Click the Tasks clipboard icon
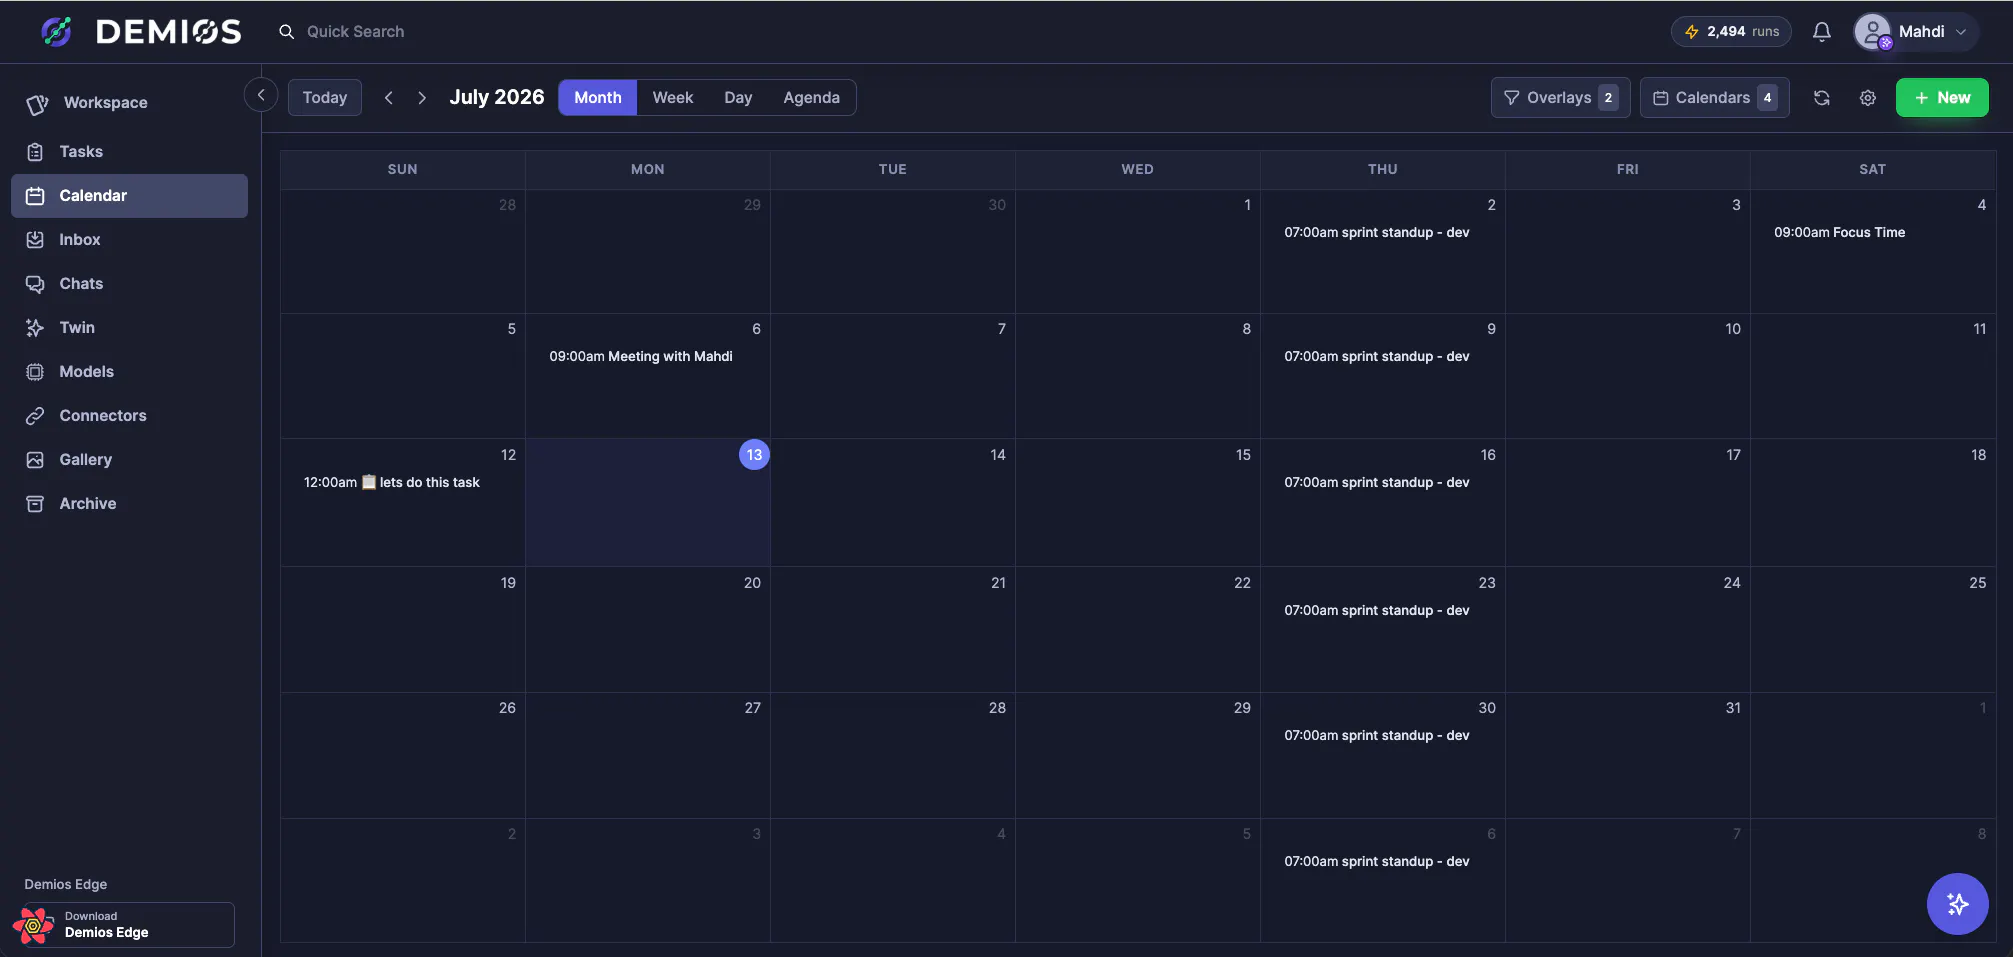2013x957 pixels. point(35,152)
